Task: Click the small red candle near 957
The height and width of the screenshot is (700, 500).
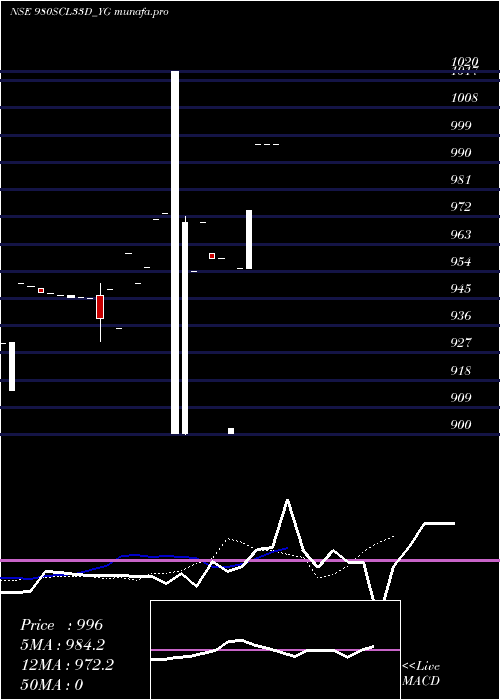Action: coord(212,256)
